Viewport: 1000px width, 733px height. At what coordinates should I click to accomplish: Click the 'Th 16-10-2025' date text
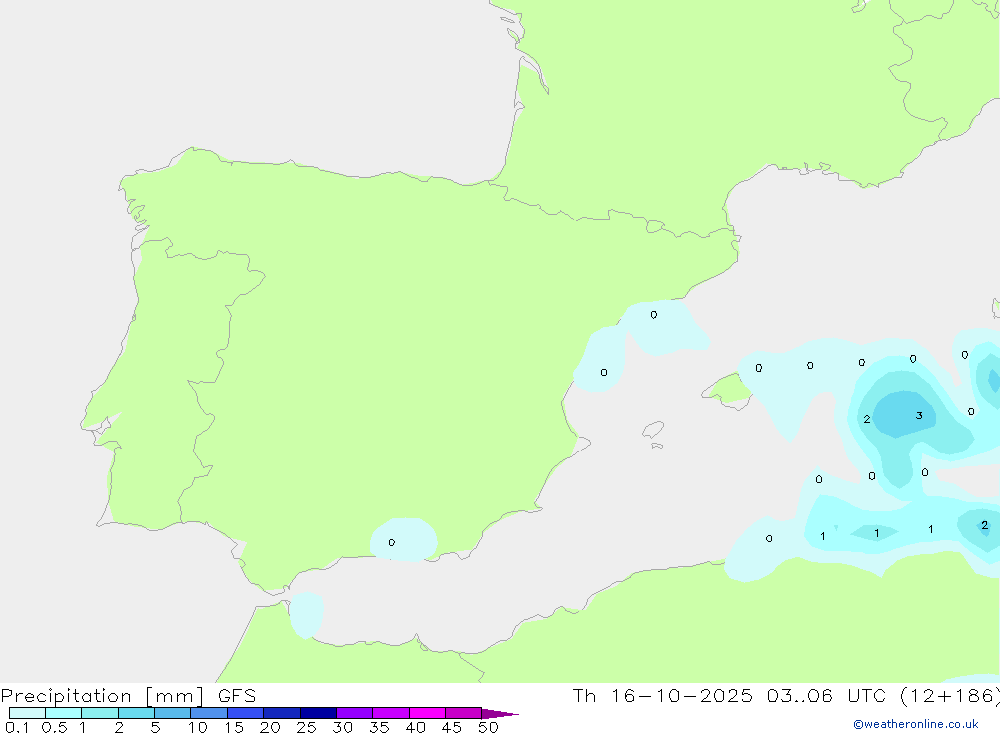click(x=662, y=696)
